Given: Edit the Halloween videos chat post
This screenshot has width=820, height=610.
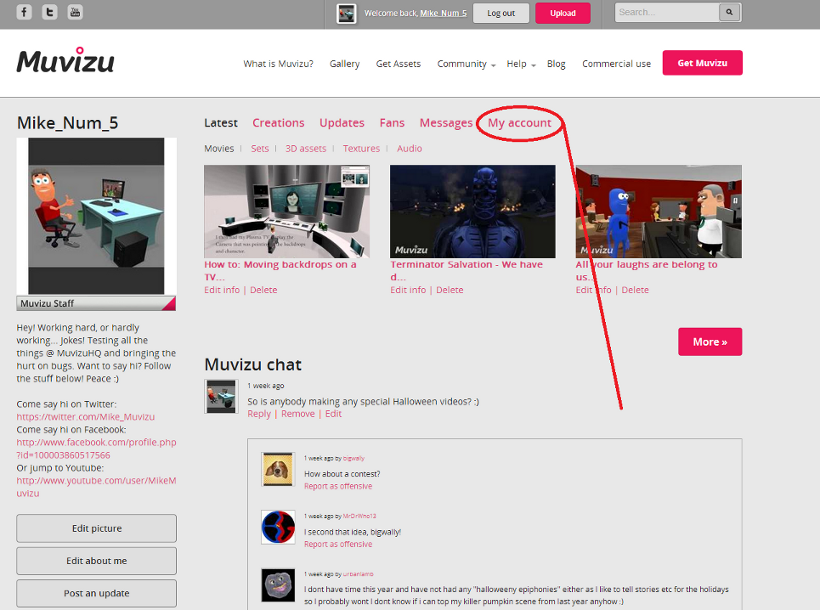Looking at the screenshot, I should pyautogui.click(x=333, y=414).
